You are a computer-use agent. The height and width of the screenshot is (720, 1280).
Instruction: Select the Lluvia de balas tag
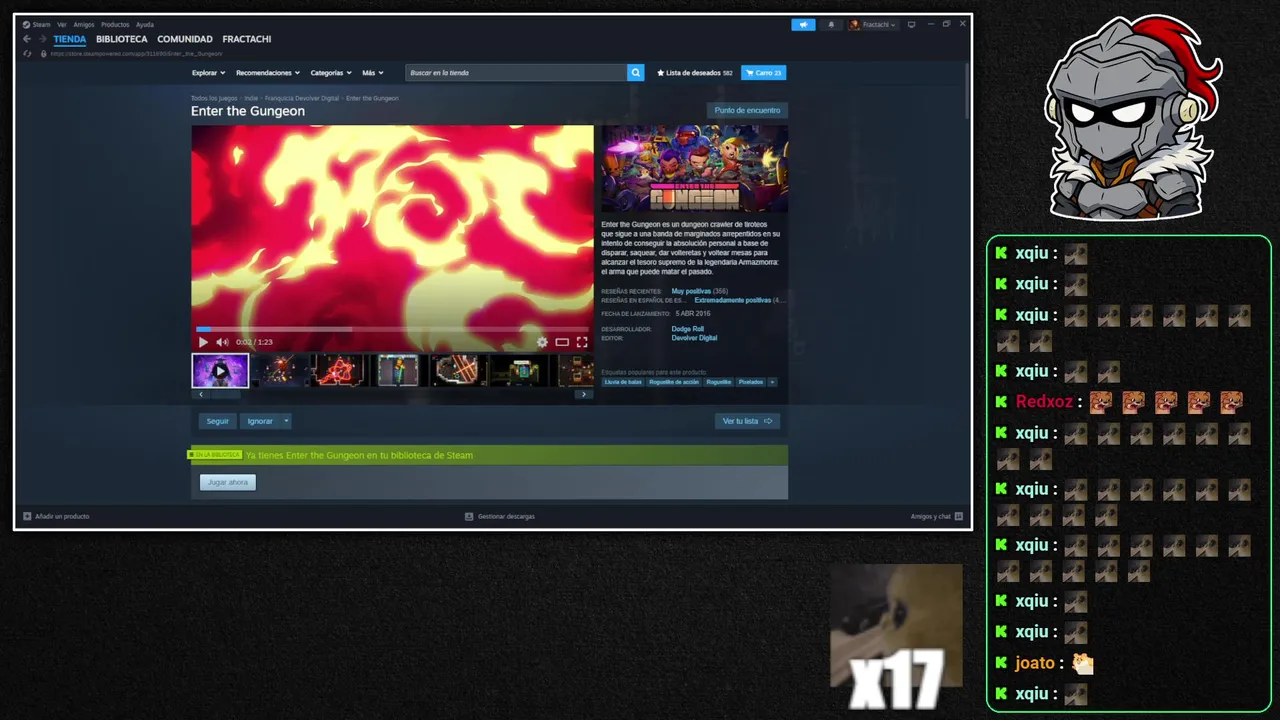pos(623,382)
